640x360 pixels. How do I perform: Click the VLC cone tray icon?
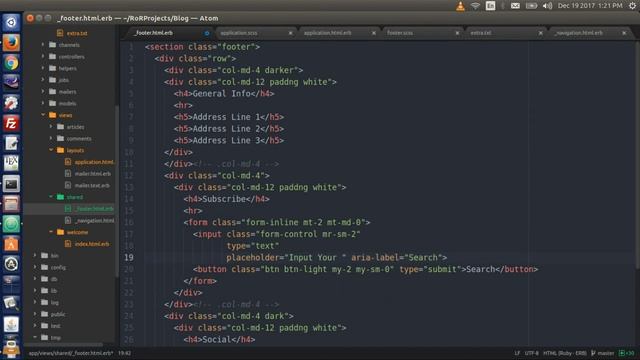click(460, 6)
